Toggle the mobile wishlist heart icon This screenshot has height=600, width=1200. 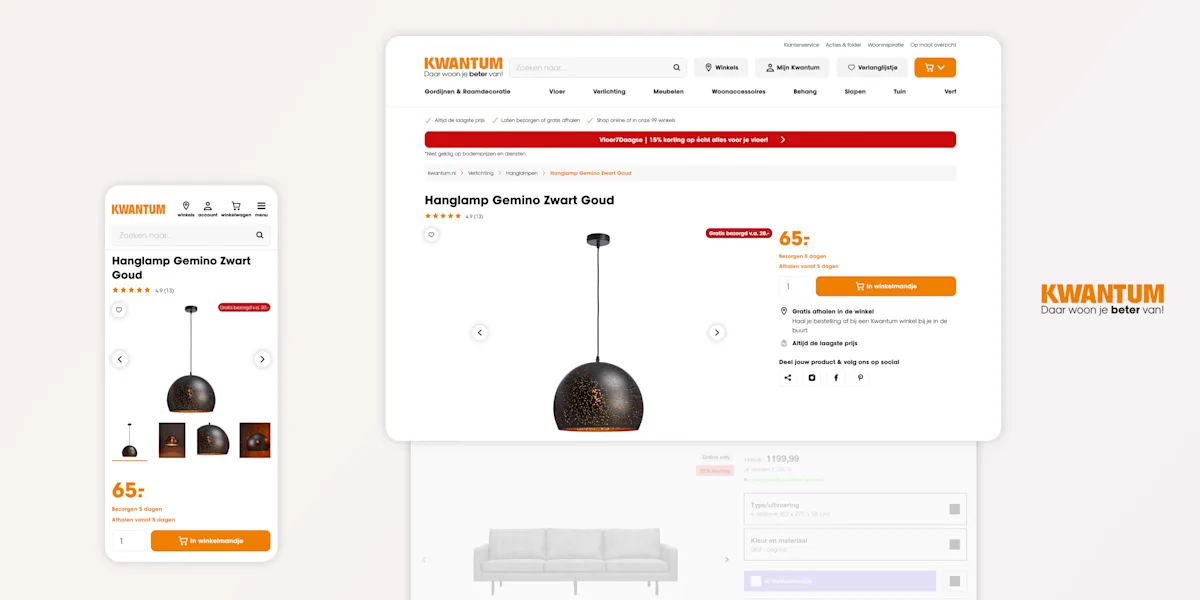coord(119,310)
